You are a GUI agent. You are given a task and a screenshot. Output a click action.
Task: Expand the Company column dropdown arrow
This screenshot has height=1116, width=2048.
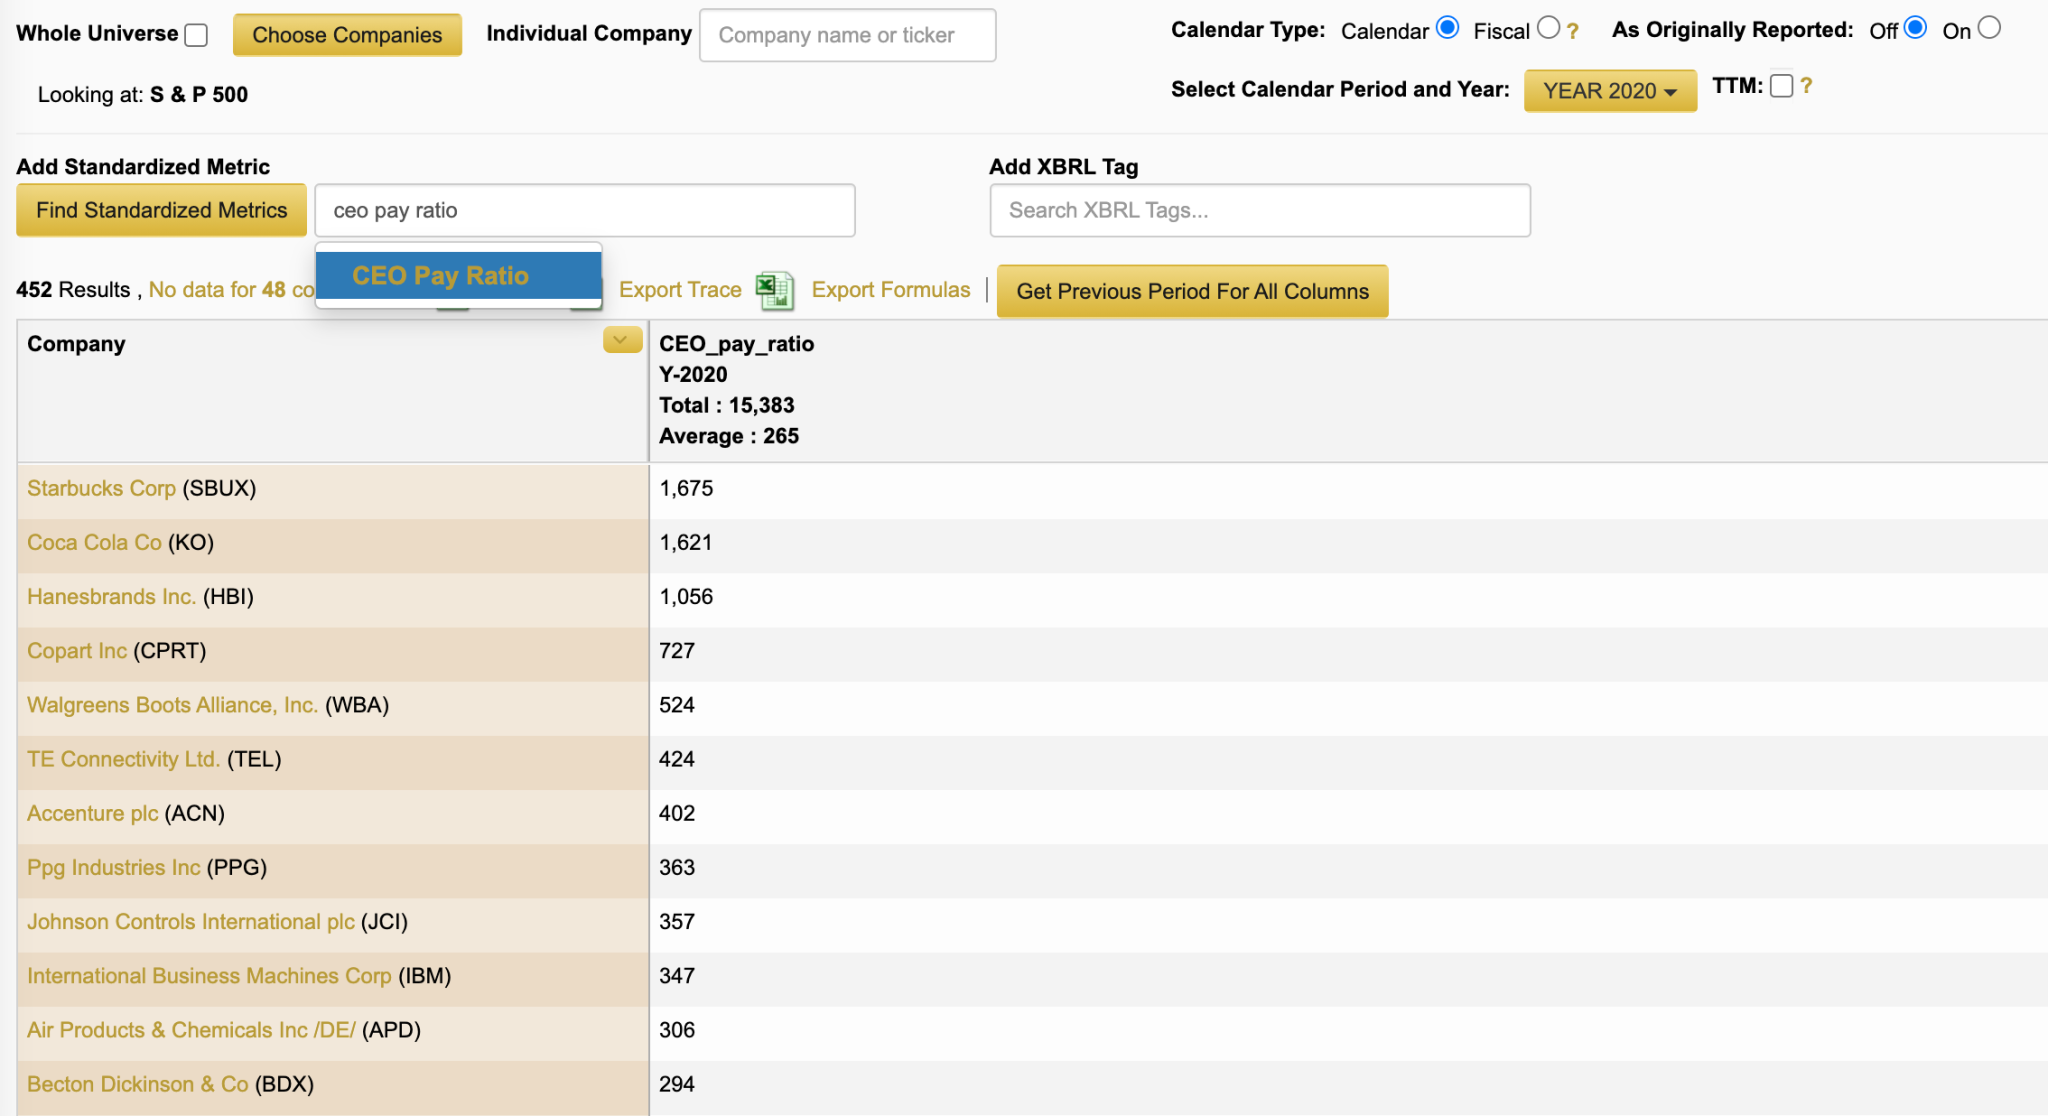click(621, 341)
